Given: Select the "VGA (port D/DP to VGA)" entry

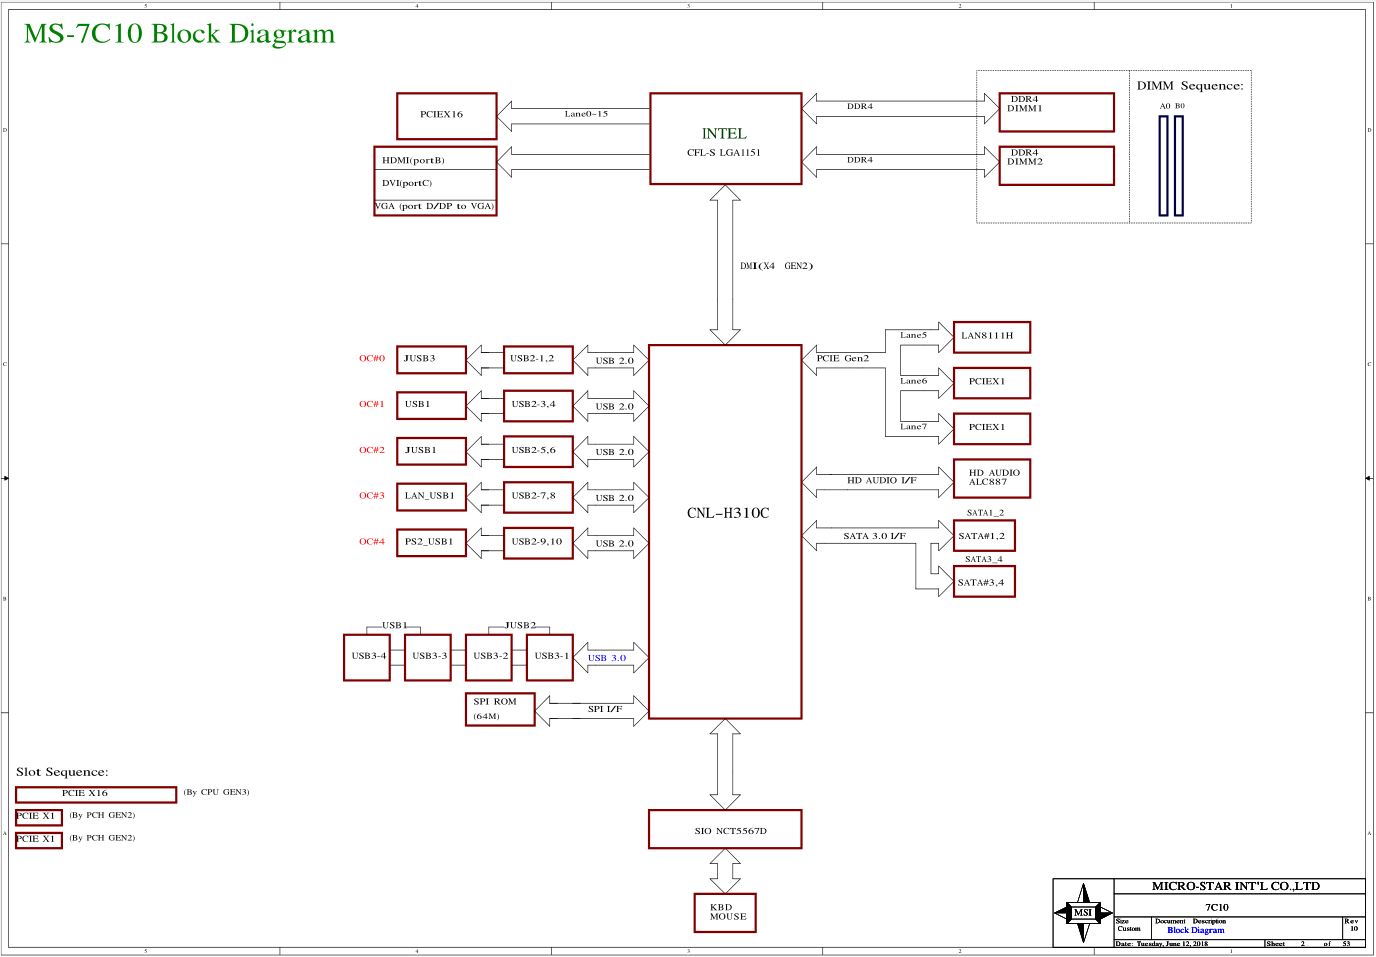Looking at the screenshot, I should pyautogui.click(x=435, y=206).
